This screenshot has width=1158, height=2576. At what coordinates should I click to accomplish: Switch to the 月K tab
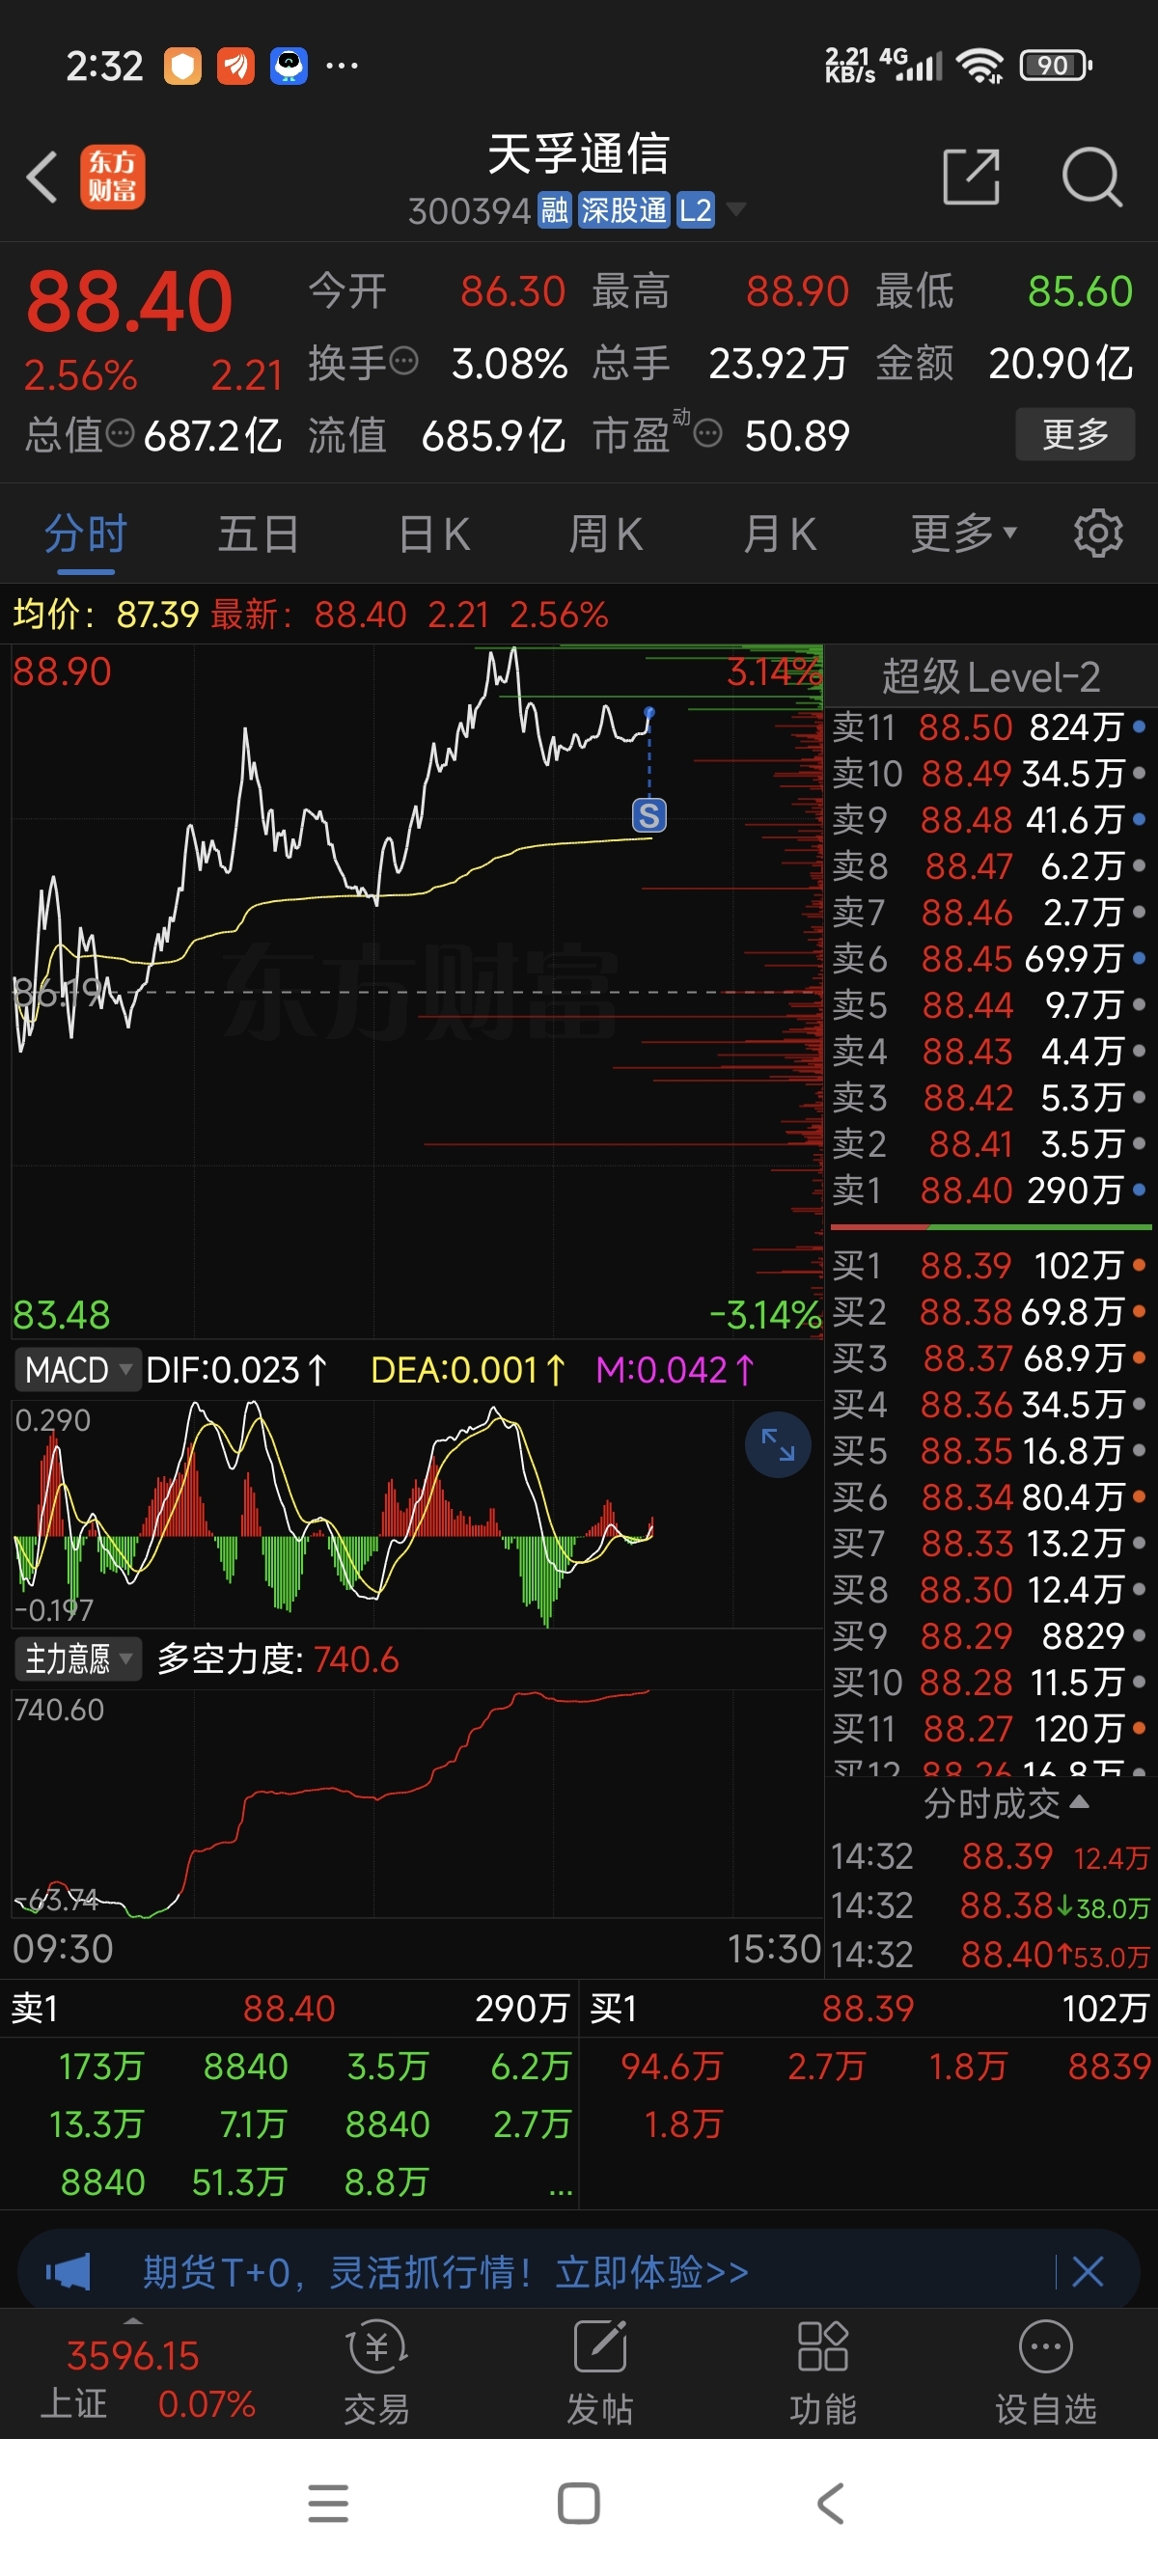780,533
